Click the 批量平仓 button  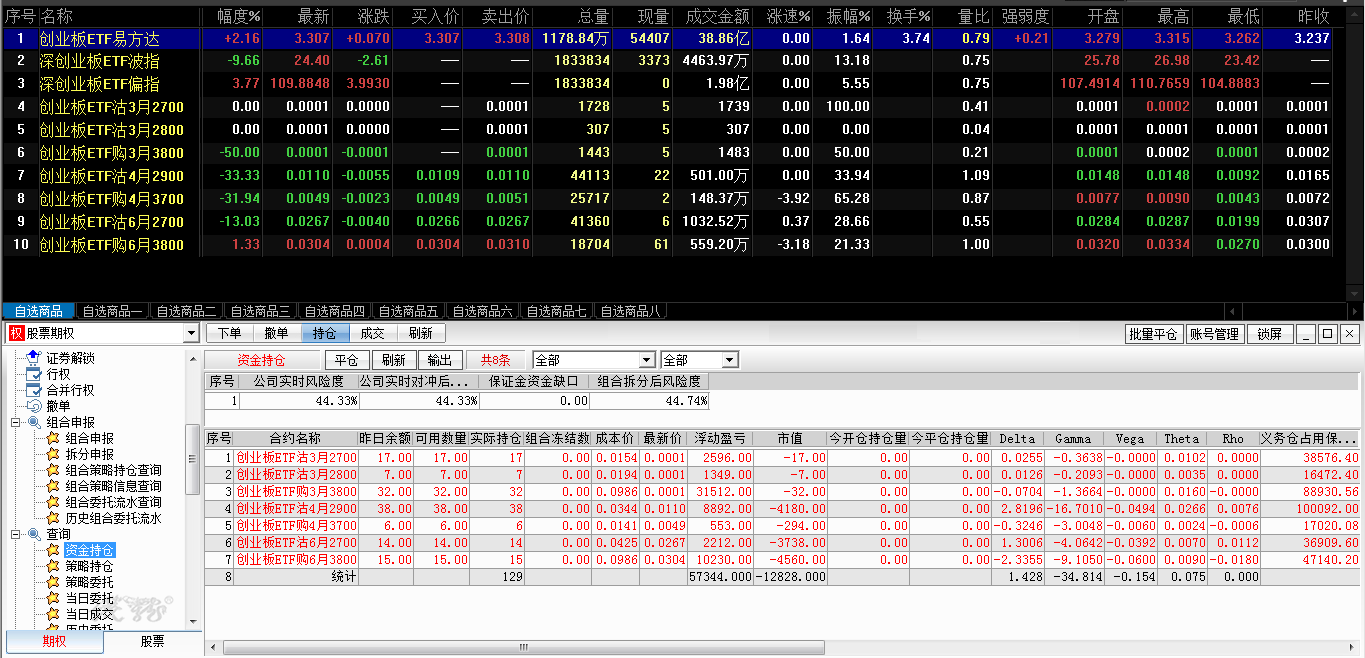point(1154,334)
